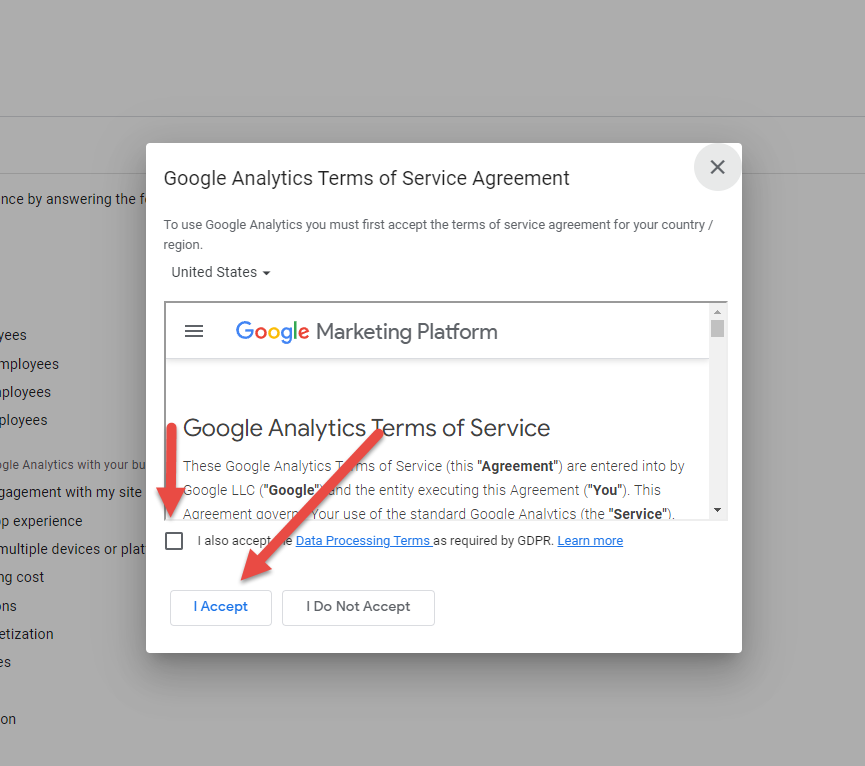Screen dimensions: 865x766
Task: Click the terms scrollbar thumb
Action: 717,329
